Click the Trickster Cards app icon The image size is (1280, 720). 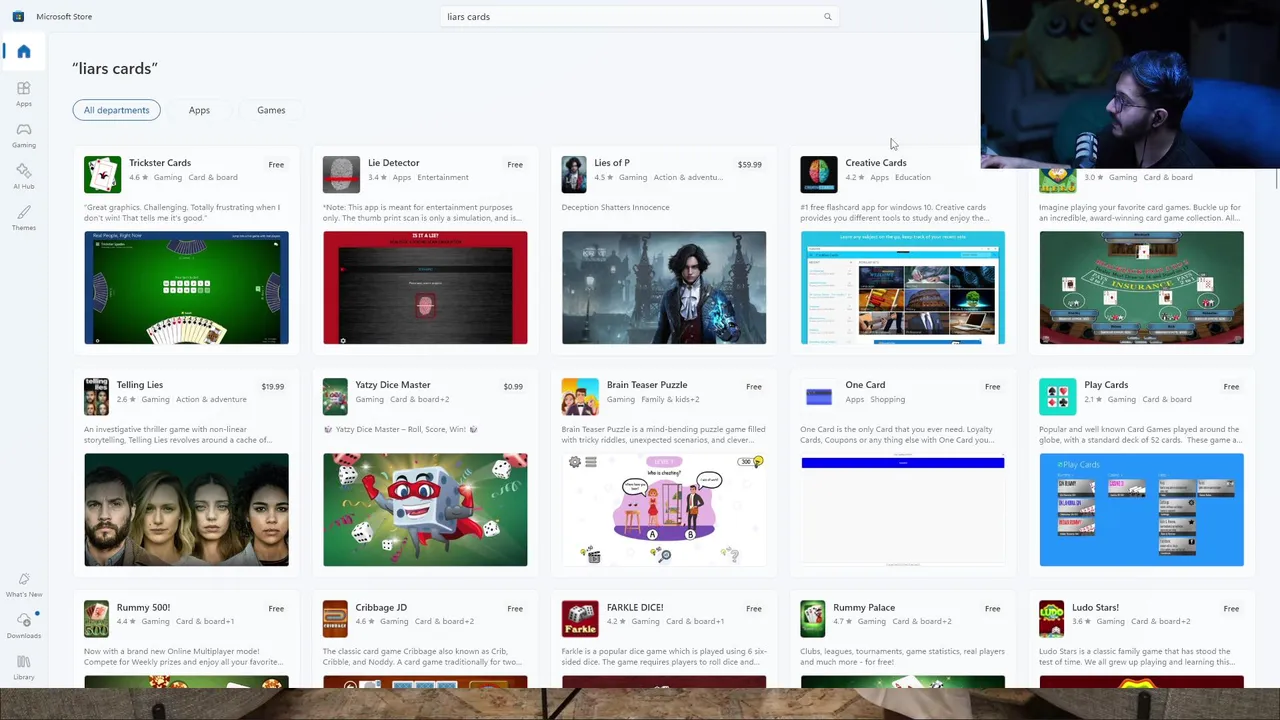[102, 174]
